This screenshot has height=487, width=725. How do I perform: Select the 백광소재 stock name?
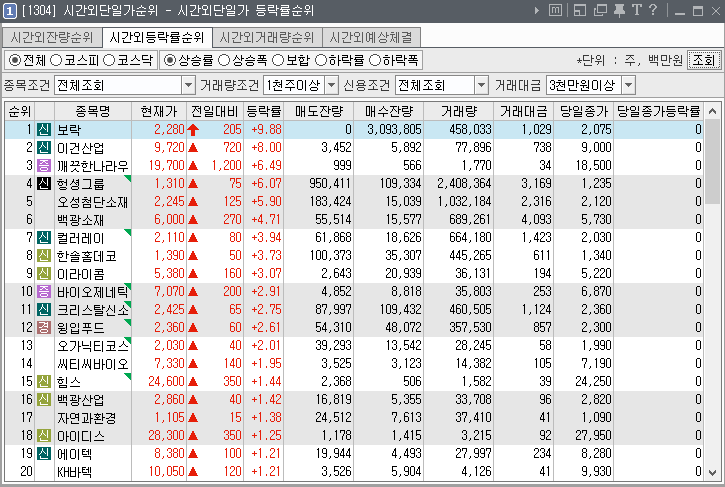(81, 220)
